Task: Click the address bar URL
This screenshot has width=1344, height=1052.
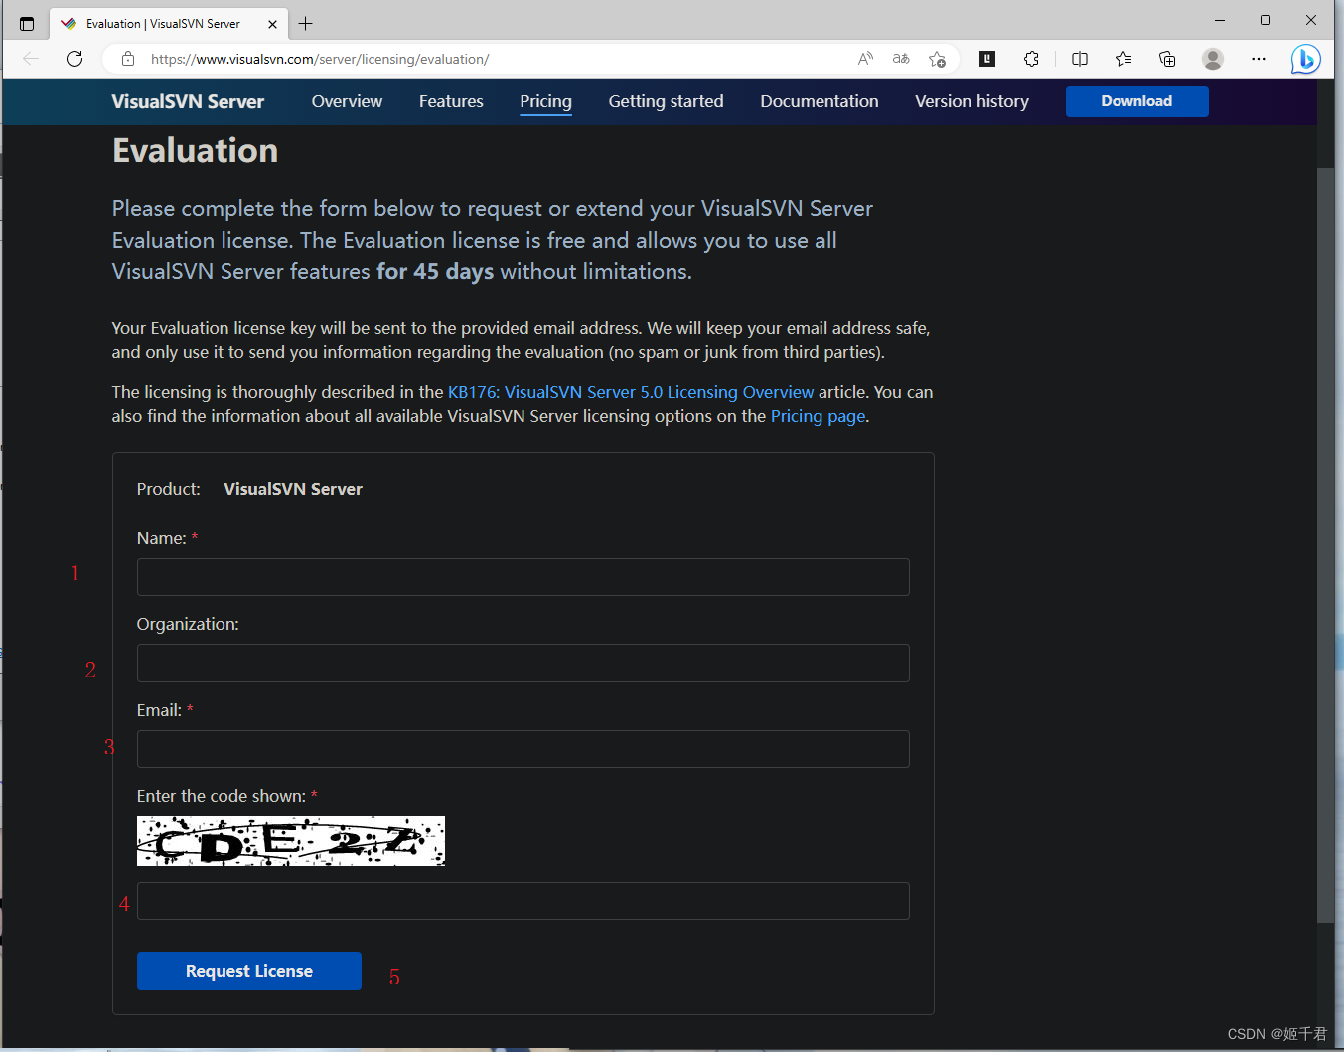Action: coord(320,59)
